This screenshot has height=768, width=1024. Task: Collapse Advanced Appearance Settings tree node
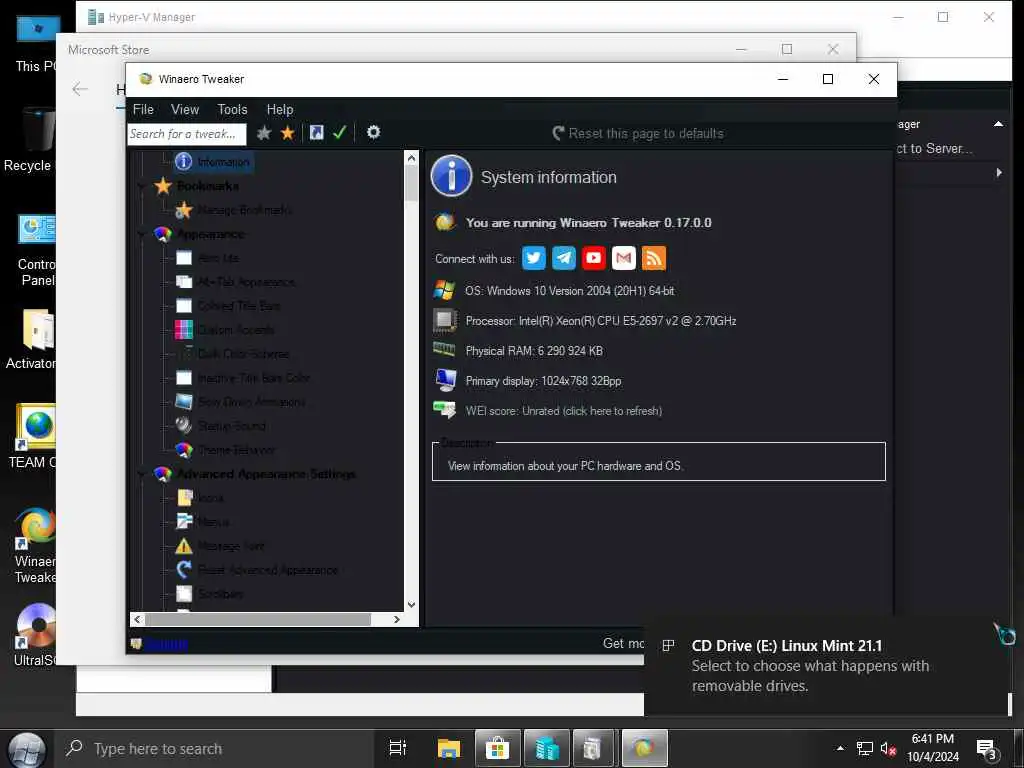tap(142, 474)
